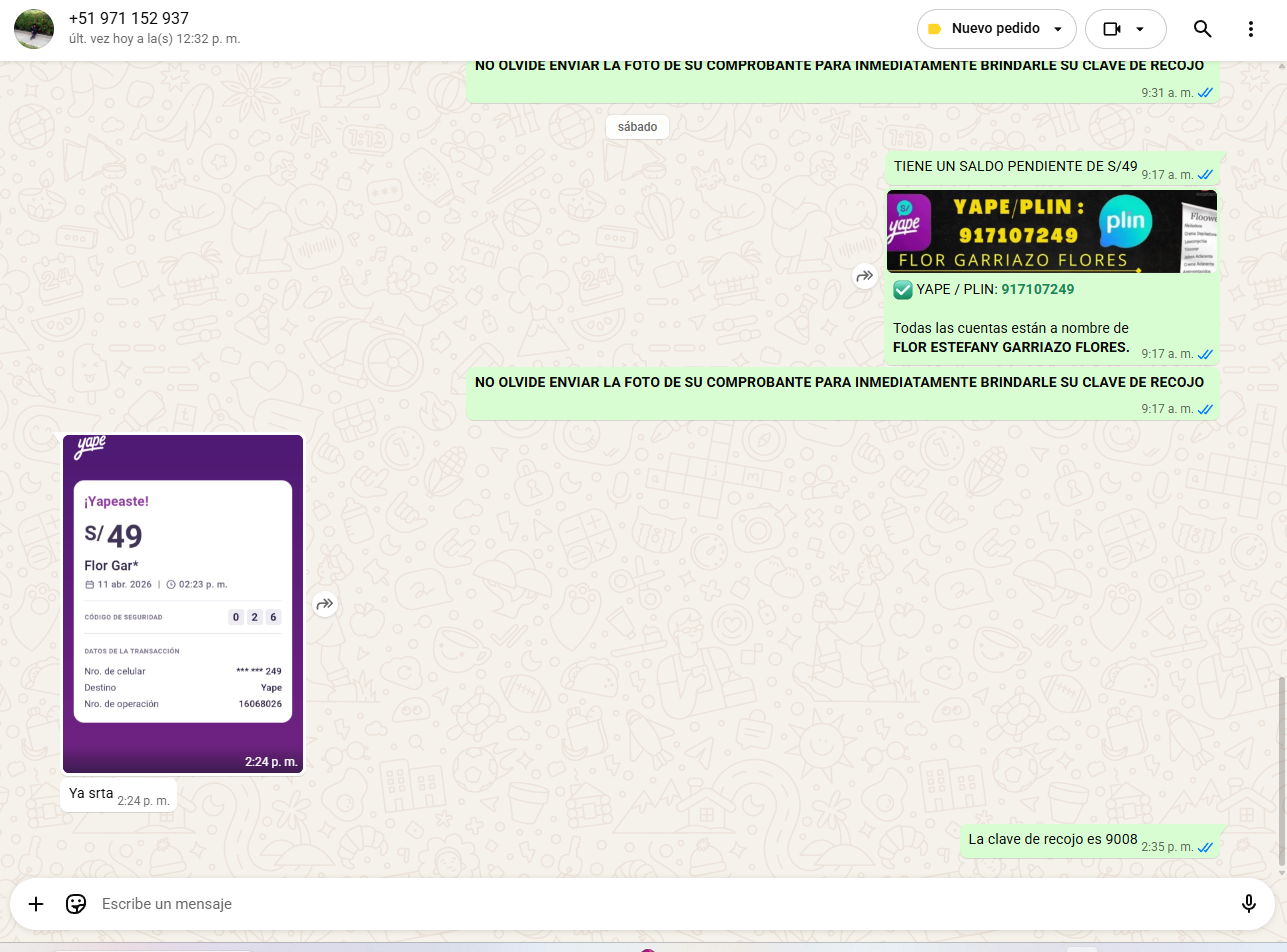This screenshot has width=1287, height=952.
Task: Click the plus attach icon
Action: tap(36, 904)
